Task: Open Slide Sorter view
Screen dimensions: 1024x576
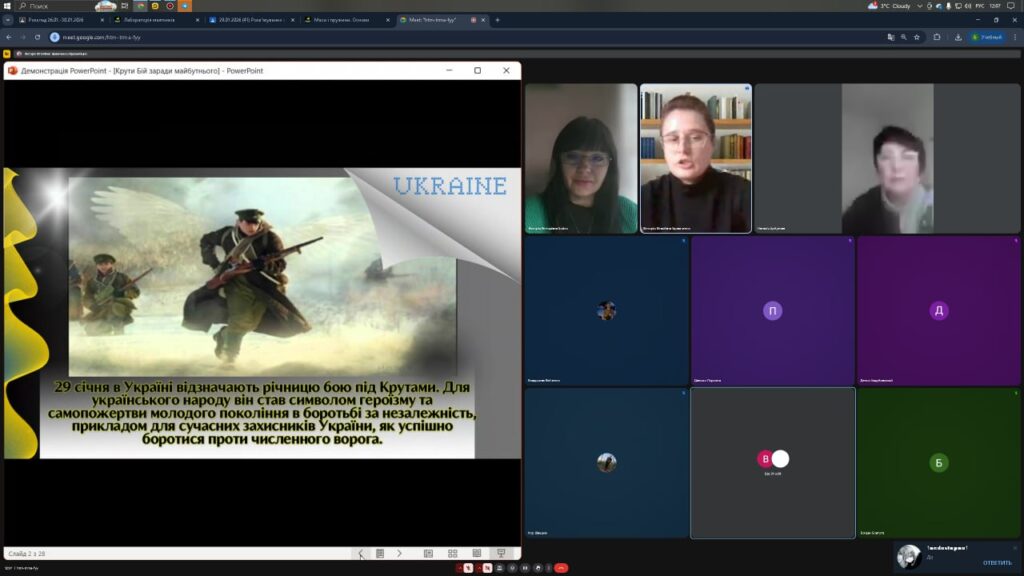Action: pyautogui.click(x=453, y=553)
